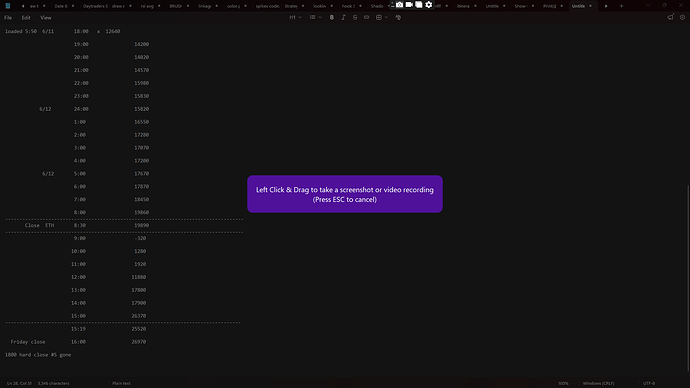Image resolution: width=690 pixels, height=388 pixels.
Task: Open the Edit menu
Action: tap(26, 18)
